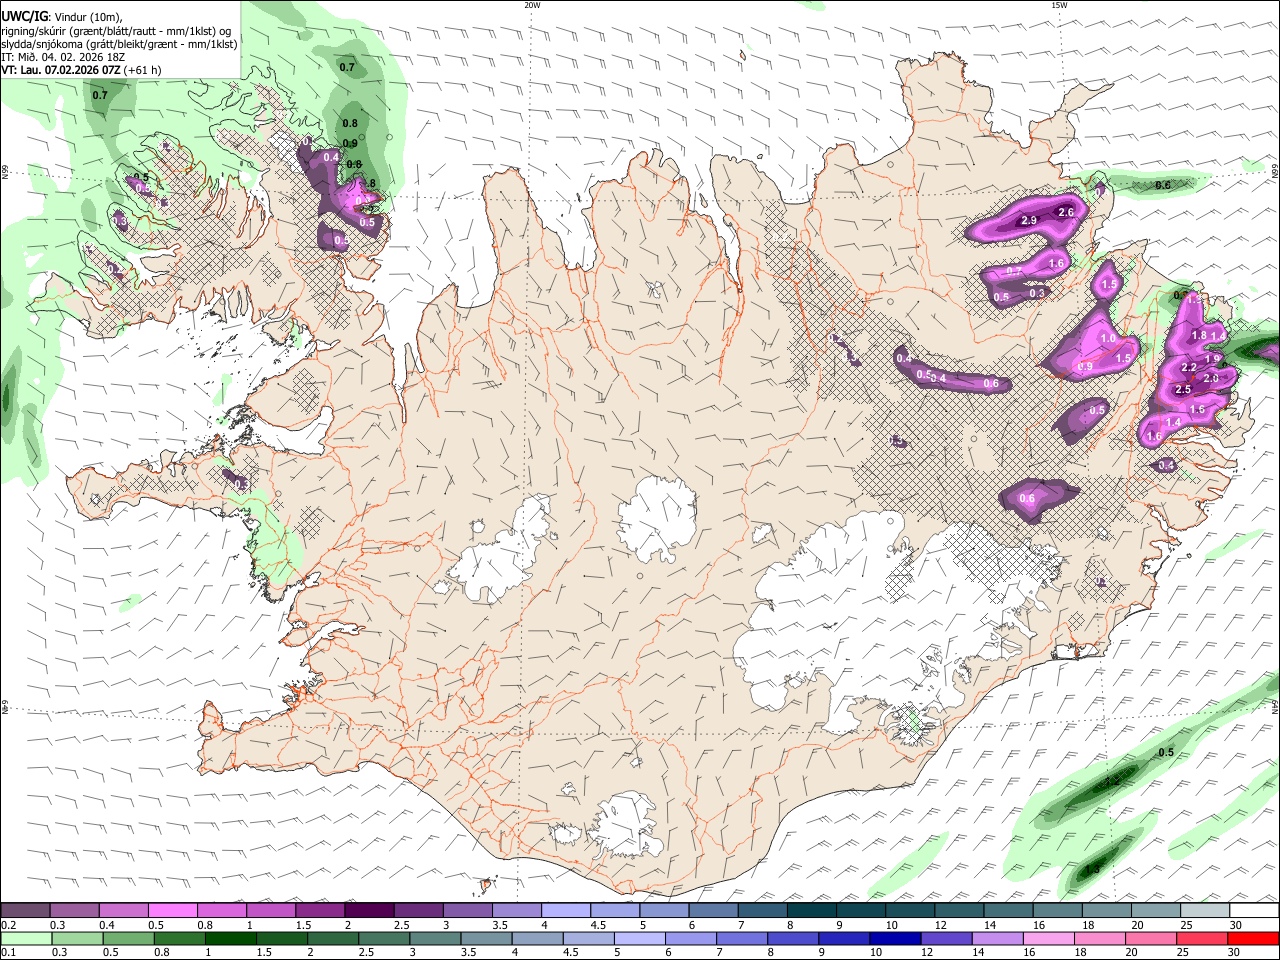This screenshot has height=960, width=1280.
Task: Click the 2.2 snowfall value in the east
Action: coord(1189,367)
